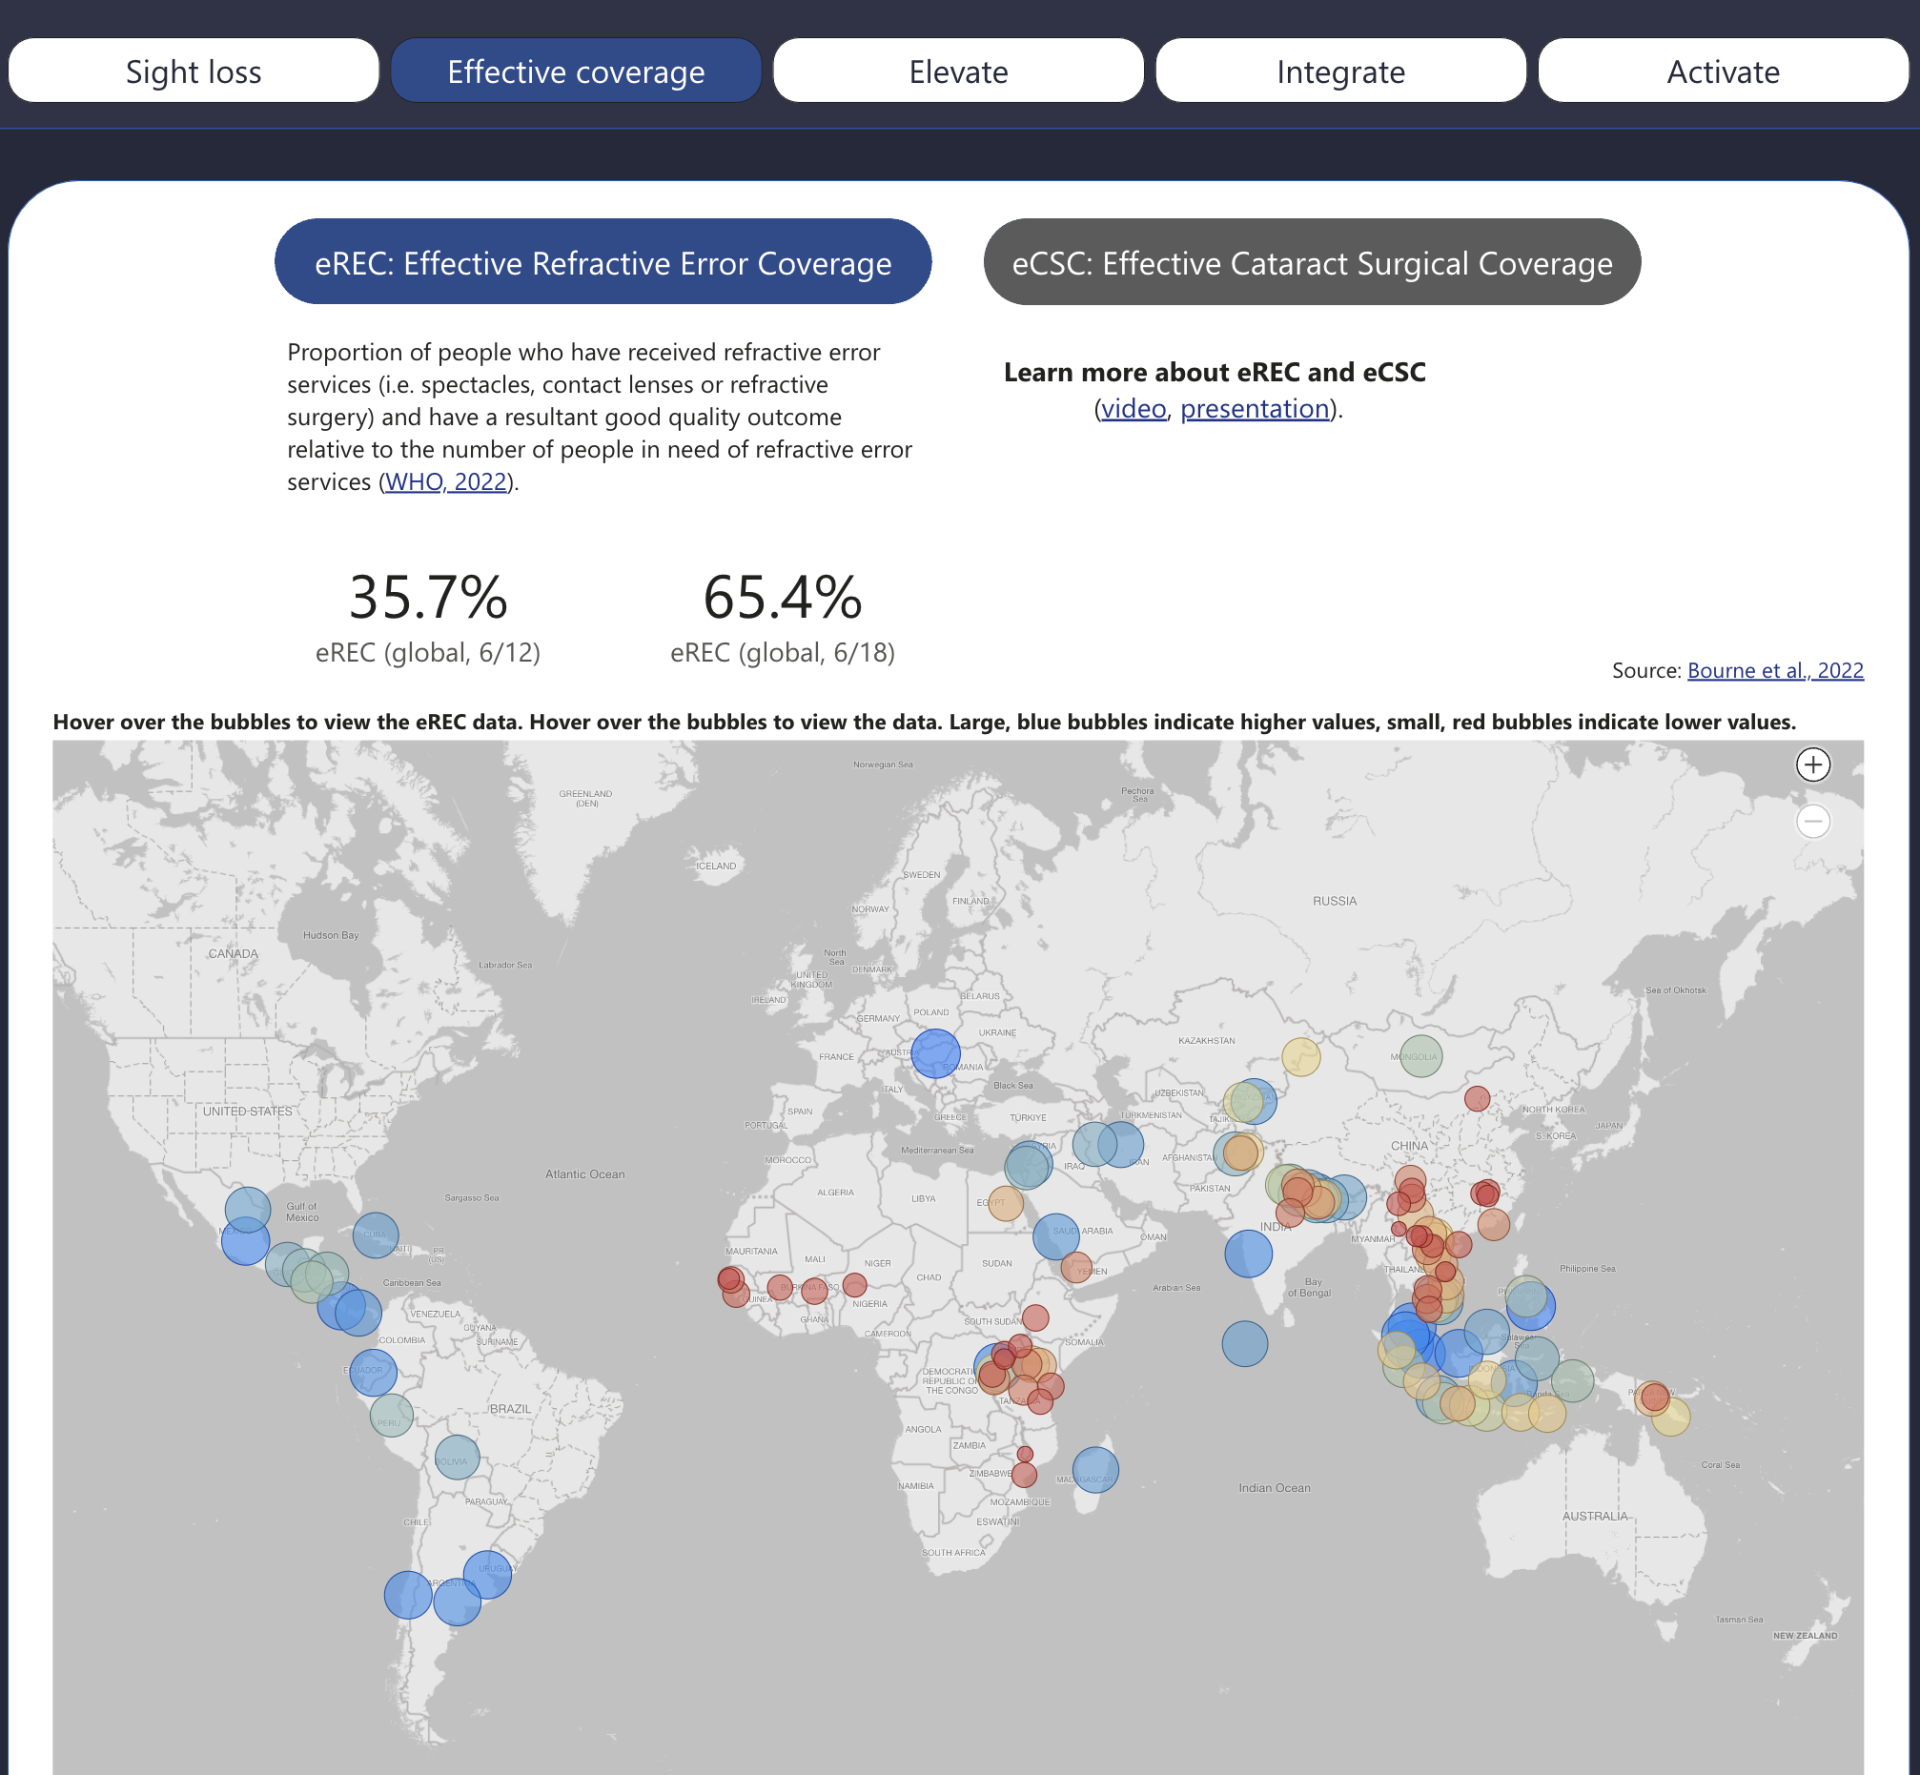Image resolution: width=1920 pixels, height=1775 pixels.
Task: Open the eREC and eCSC video link
Action: tap(1134, 409)
